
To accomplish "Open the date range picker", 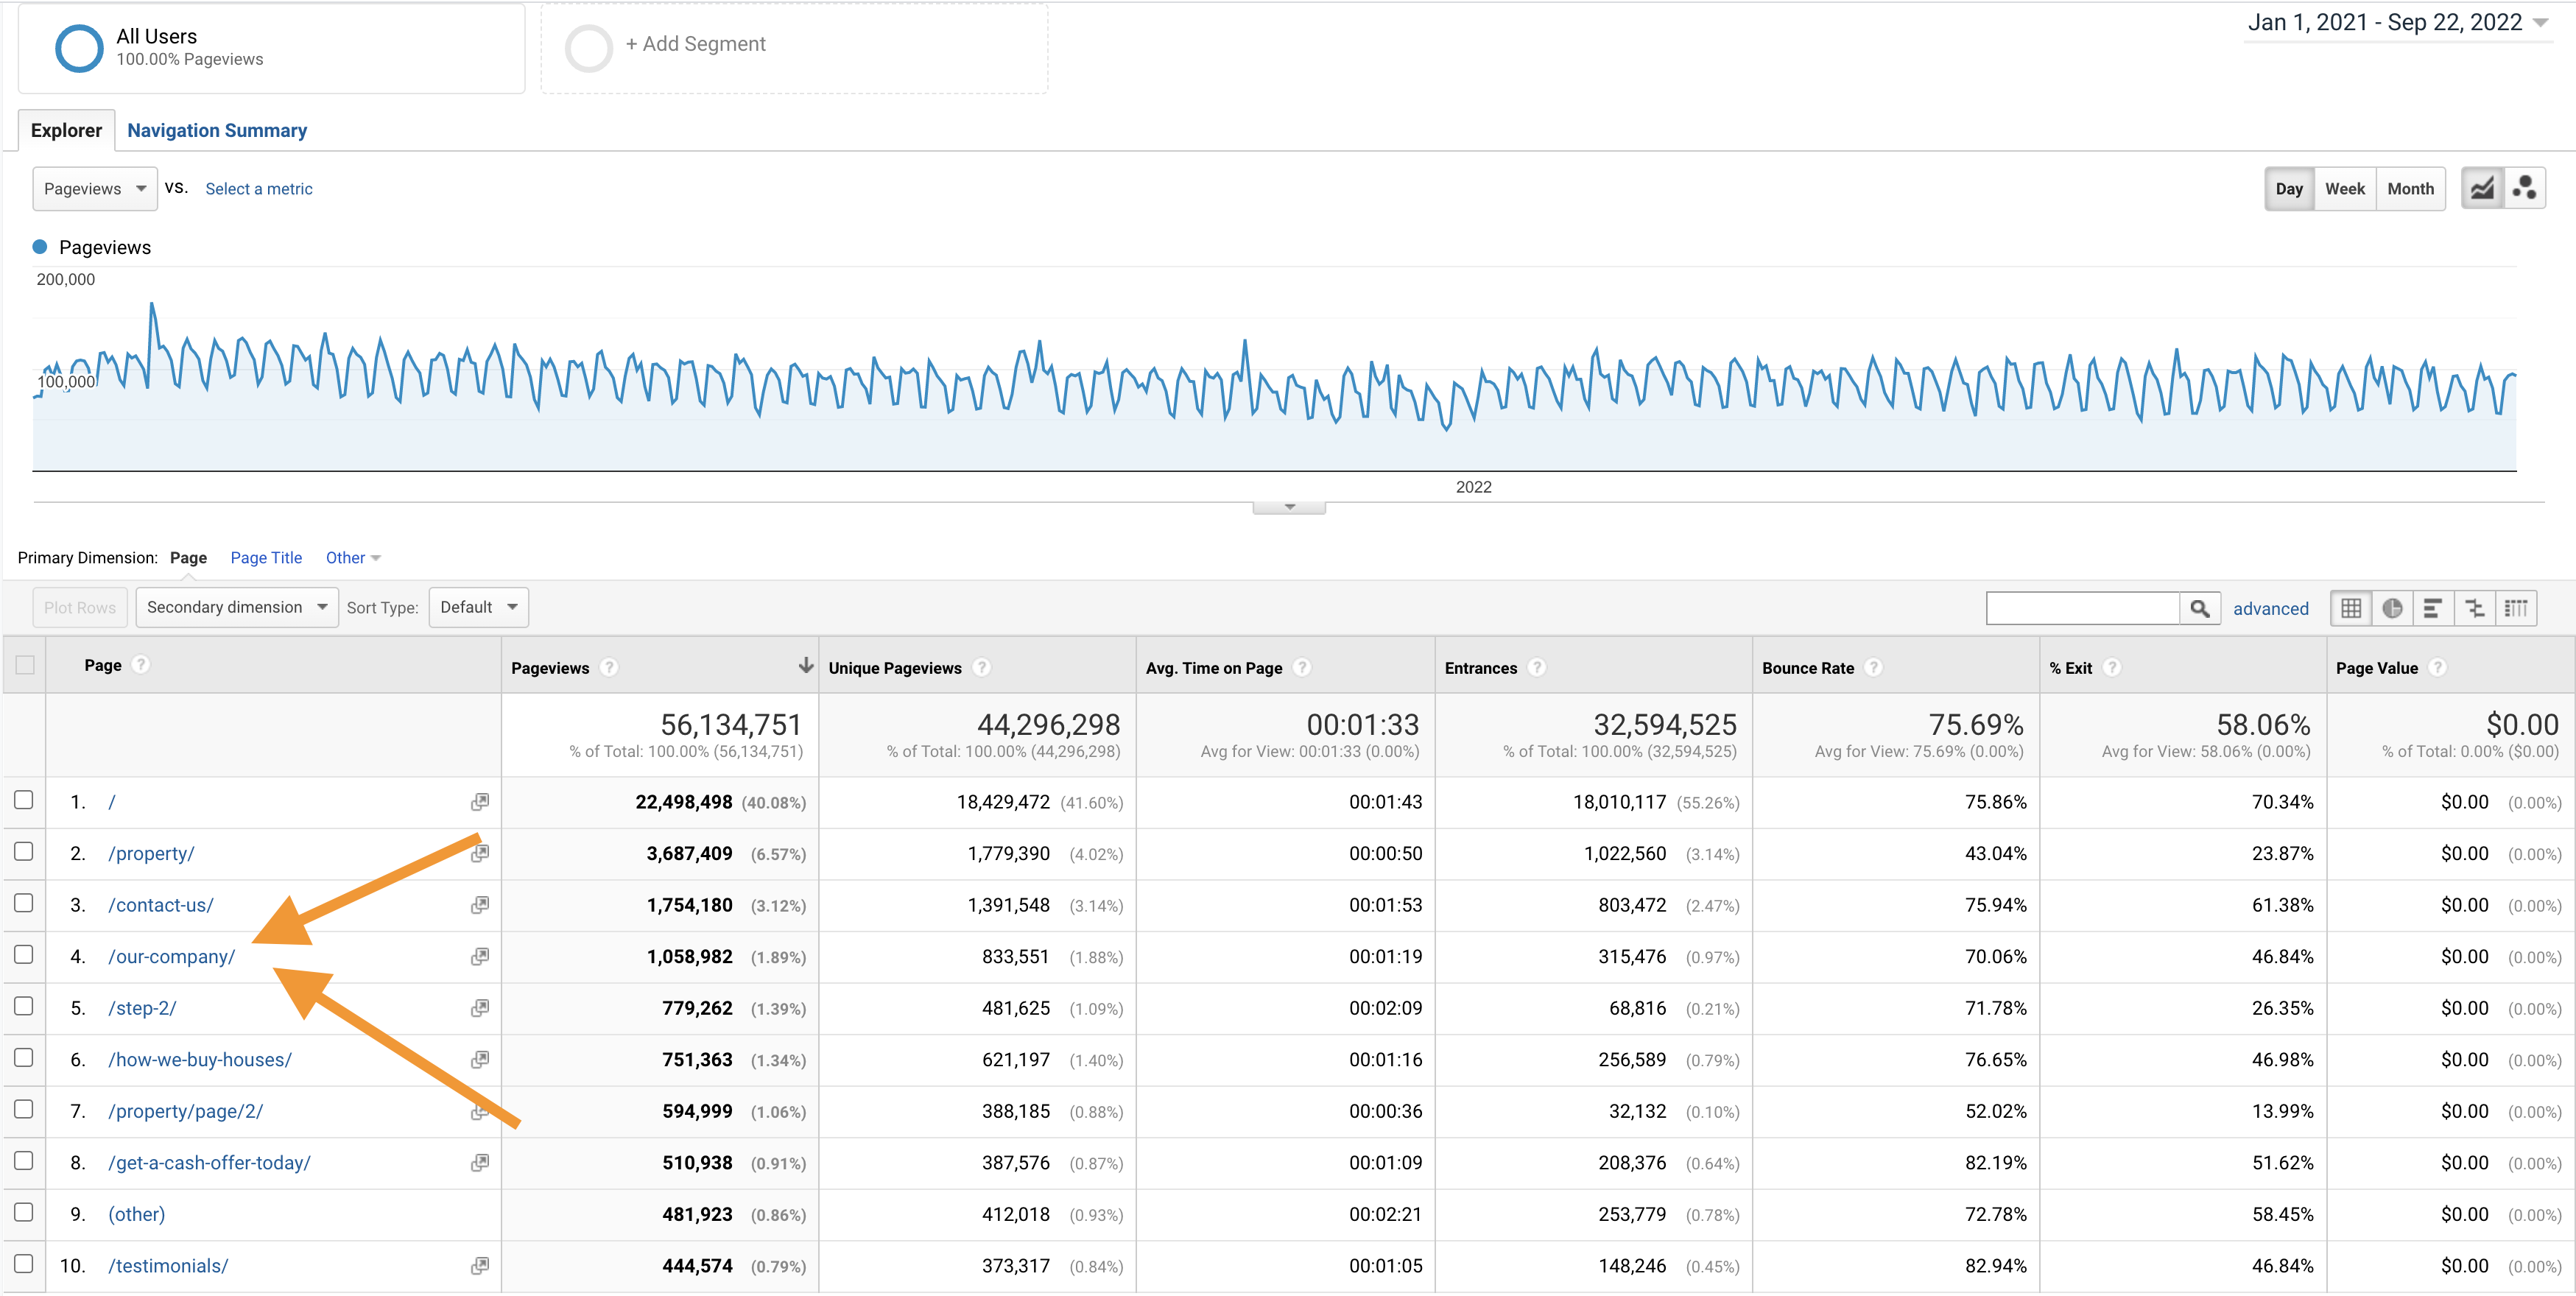I will 2398,23.
